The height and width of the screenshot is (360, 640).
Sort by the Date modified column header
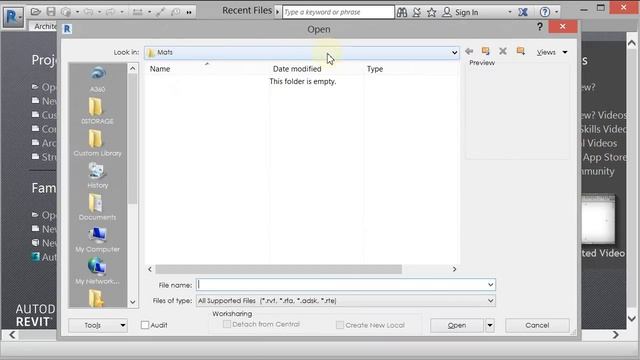coord(316,69)
